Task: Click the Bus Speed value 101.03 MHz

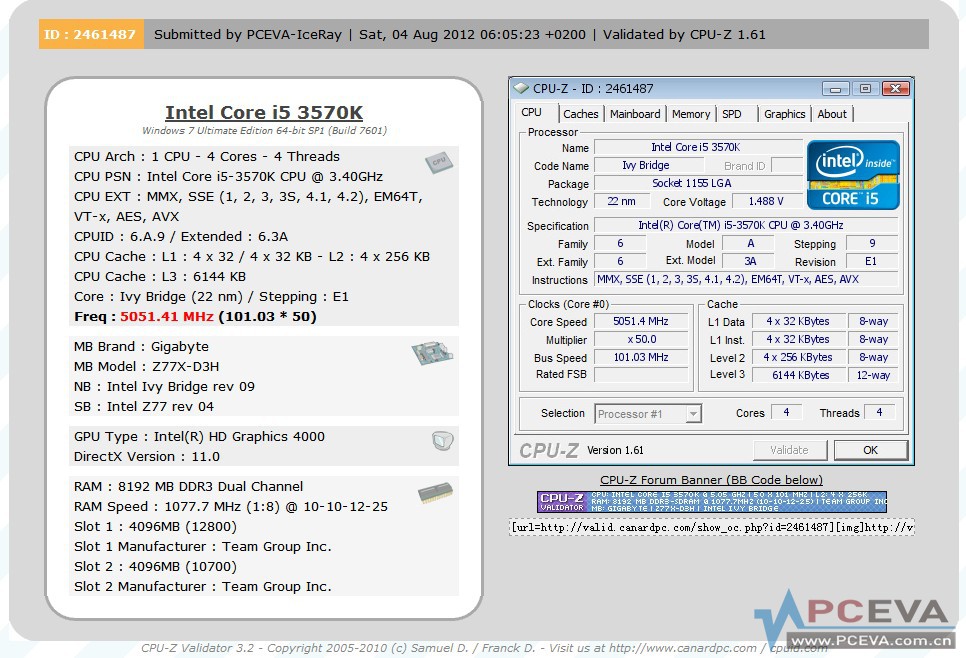Action: [x=641, y=357]
